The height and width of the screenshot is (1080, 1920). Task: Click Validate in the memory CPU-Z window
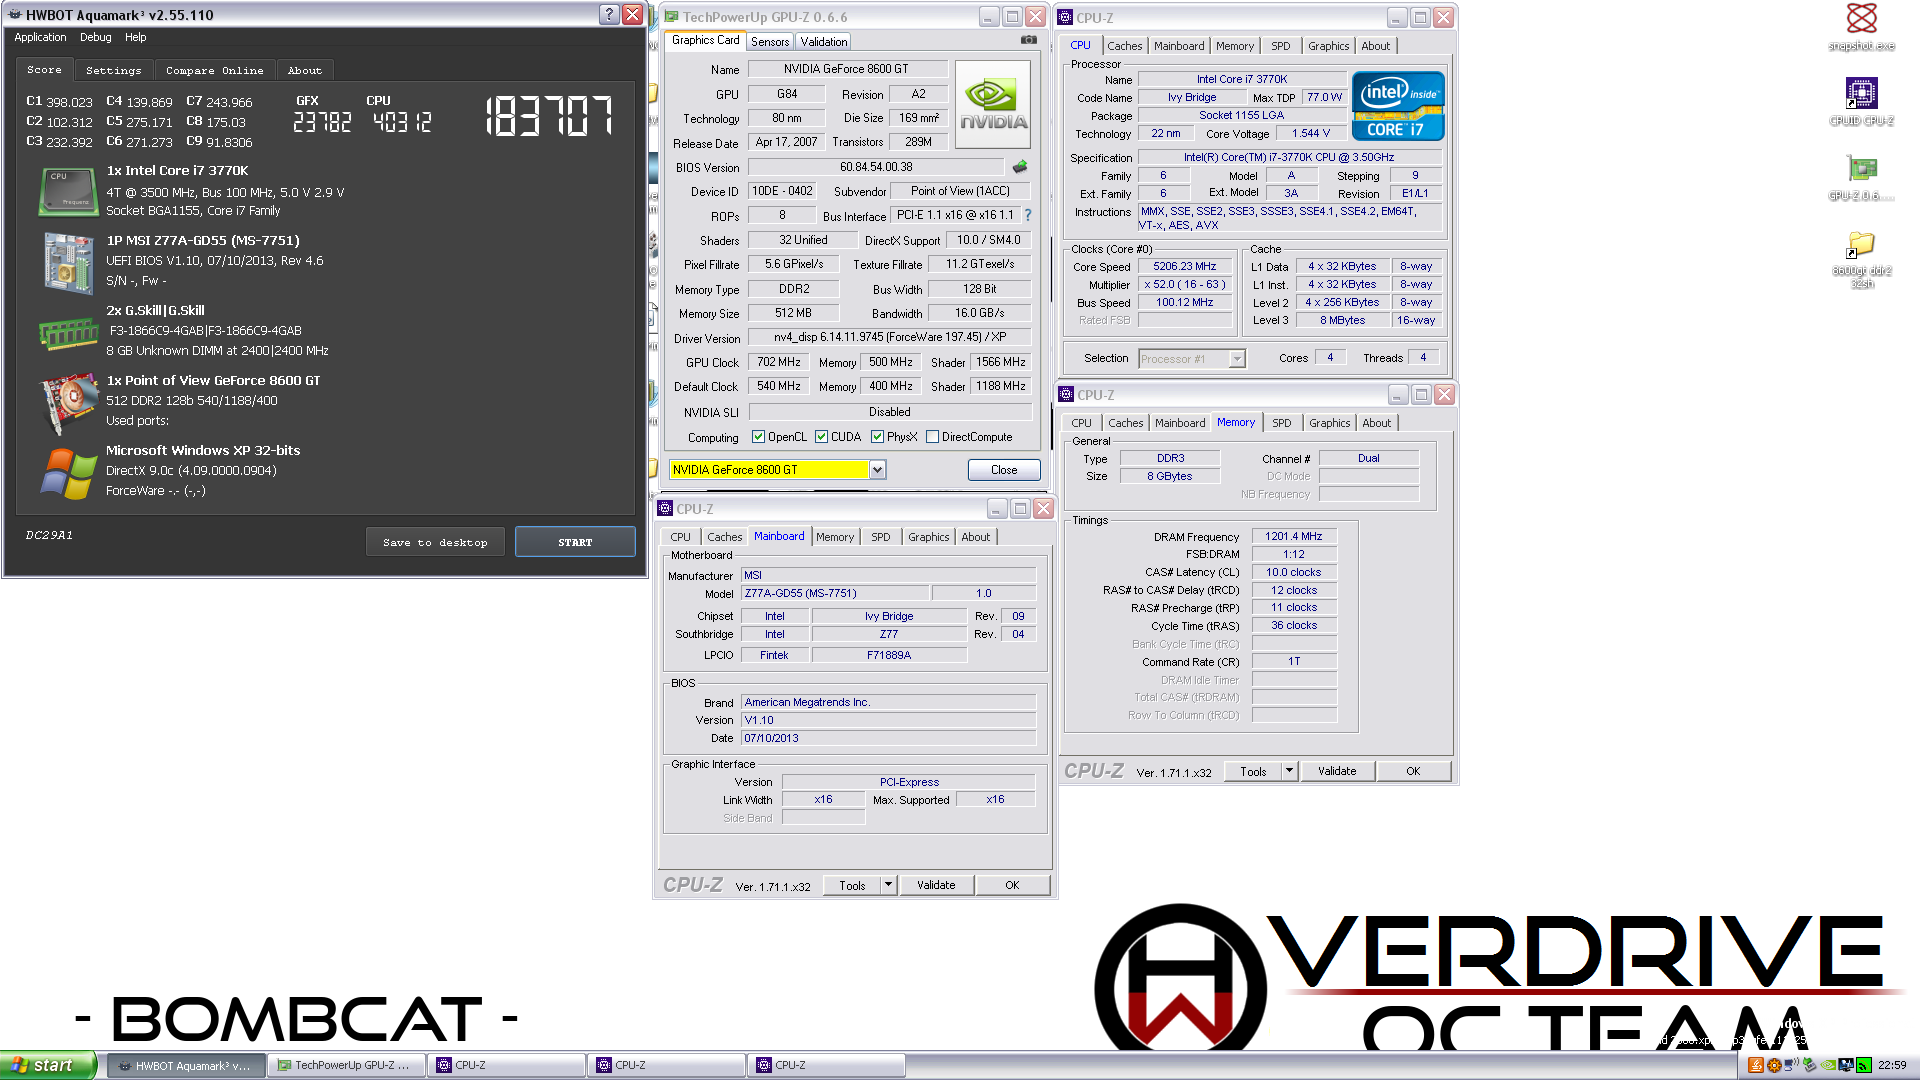pos(1337,771)
